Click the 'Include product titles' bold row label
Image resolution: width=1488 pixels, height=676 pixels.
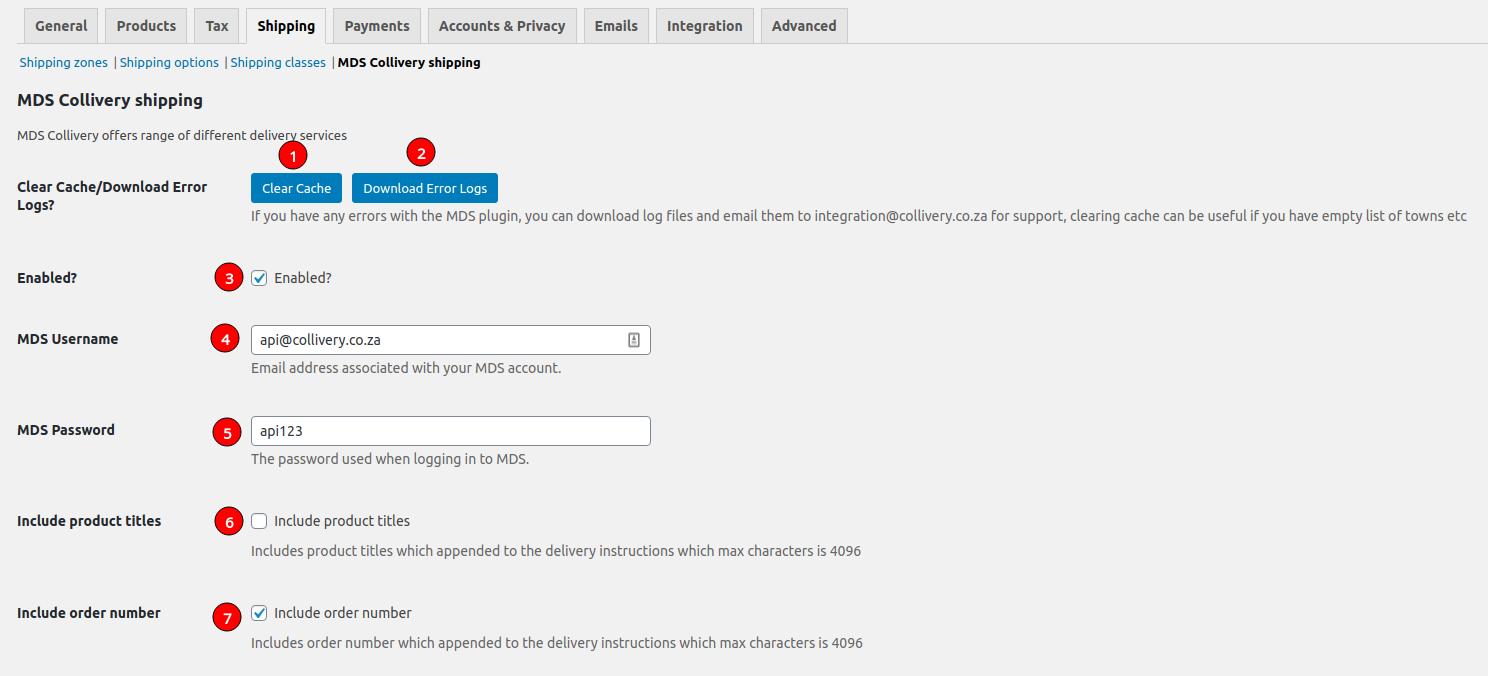point(89,521)
